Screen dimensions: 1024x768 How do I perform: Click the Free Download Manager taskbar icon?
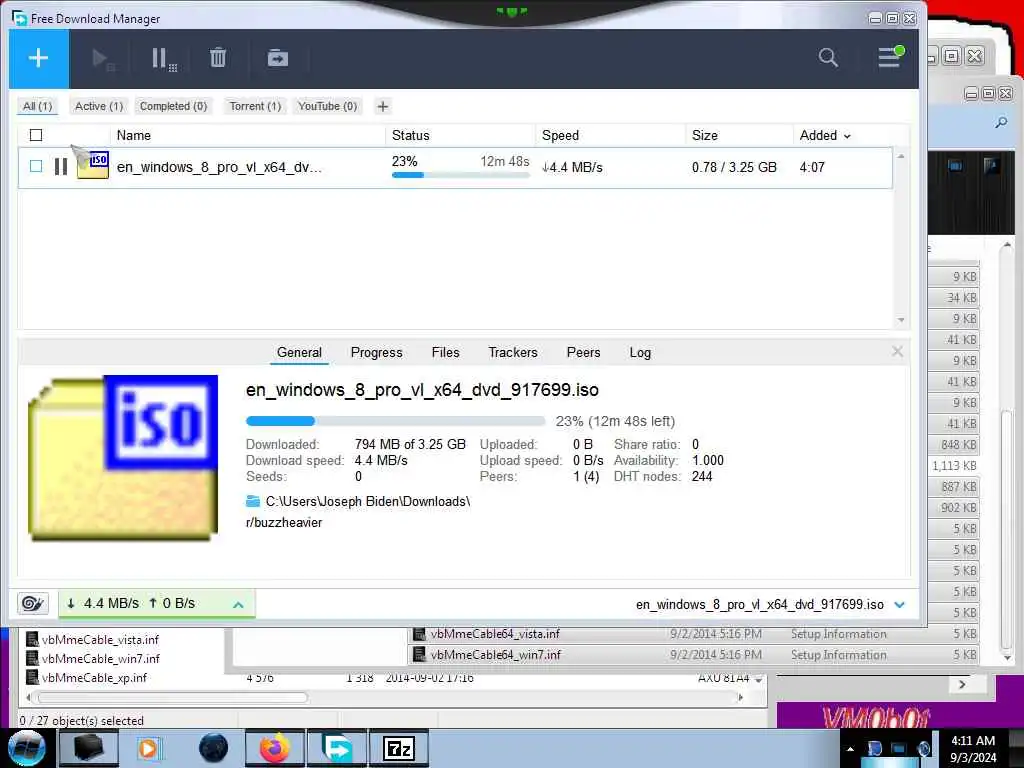pos(338,748)
